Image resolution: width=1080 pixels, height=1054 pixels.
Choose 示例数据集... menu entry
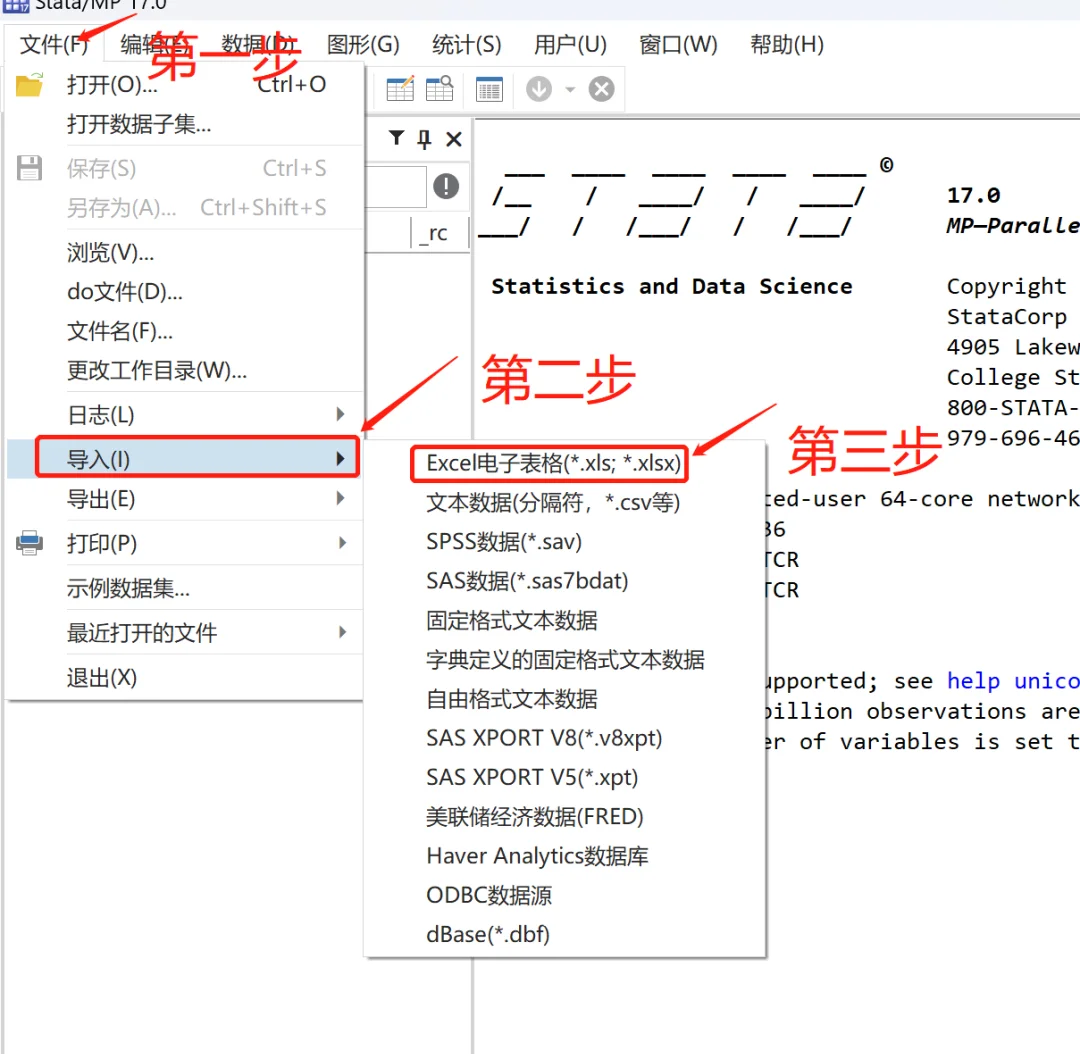tap(185, 588)
